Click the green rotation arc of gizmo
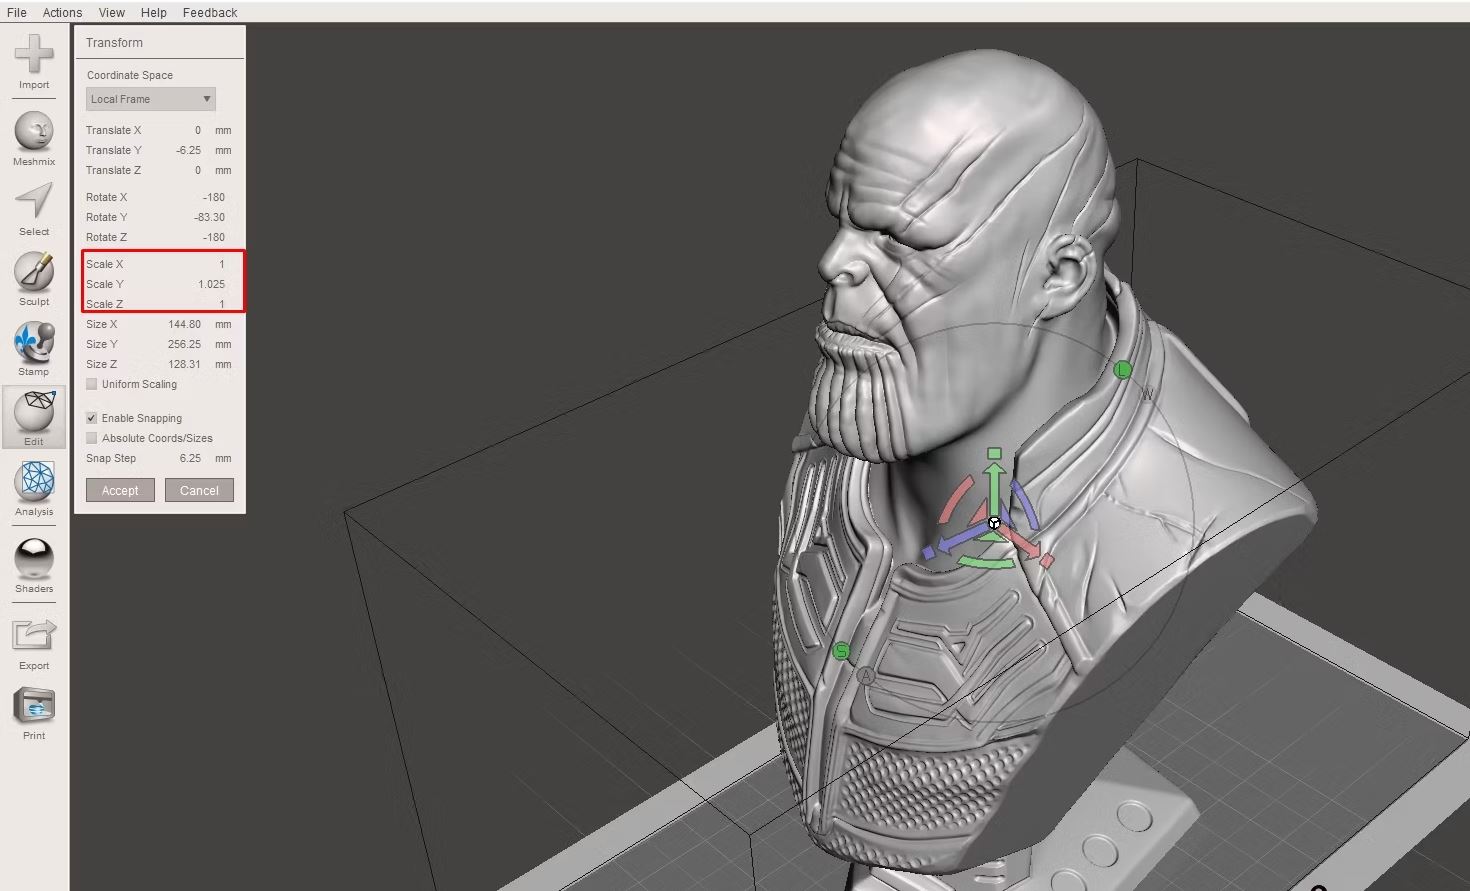 pyautogui.click(x=987, y=563)
